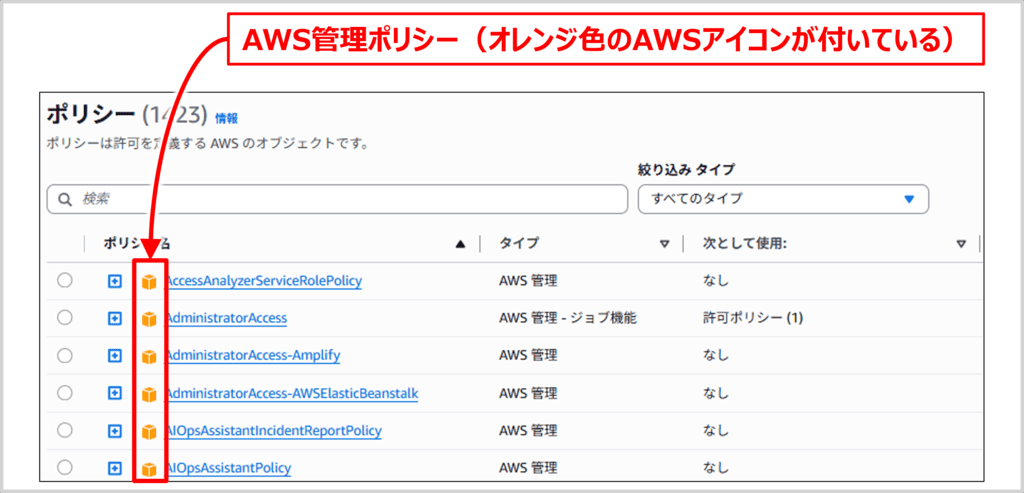Sort by タイプ column arrow
Viewport: 1024px width, 493px height.
point(665,244)
